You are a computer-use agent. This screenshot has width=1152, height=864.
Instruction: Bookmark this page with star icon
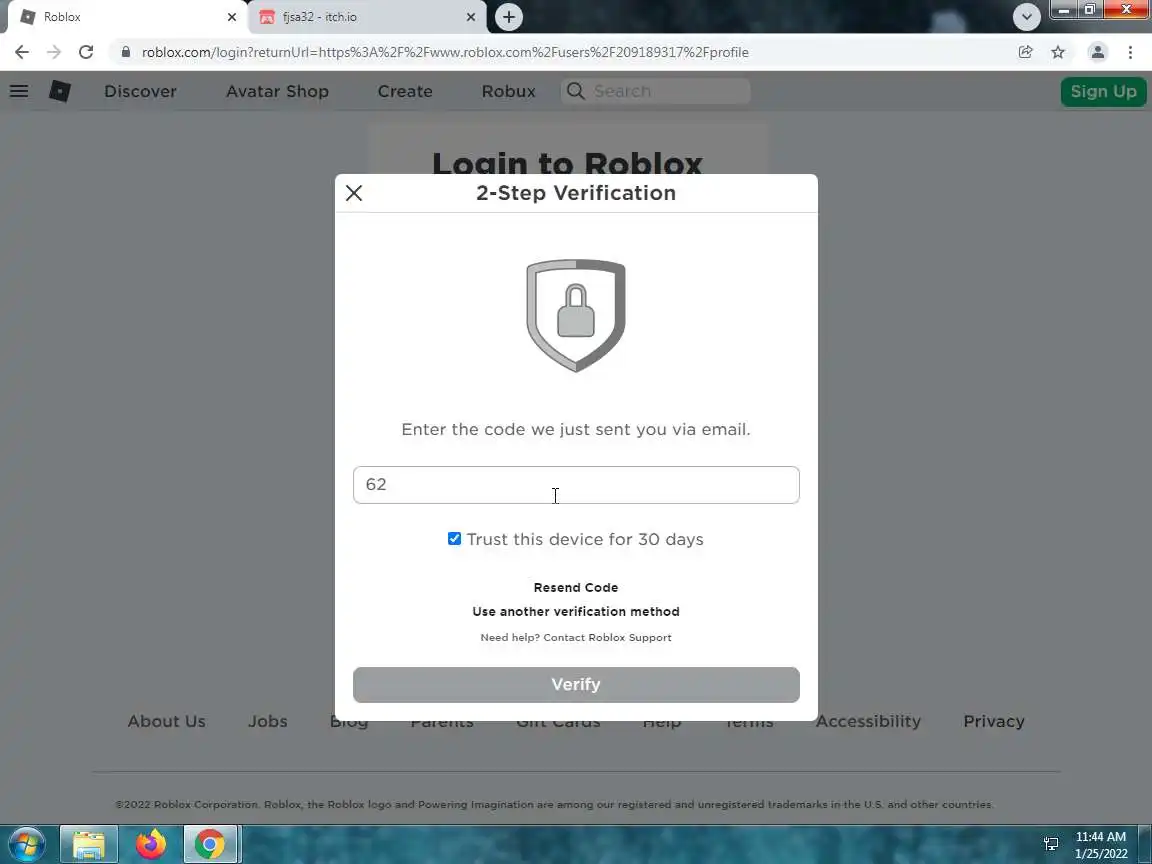(x=1058, y=52)
